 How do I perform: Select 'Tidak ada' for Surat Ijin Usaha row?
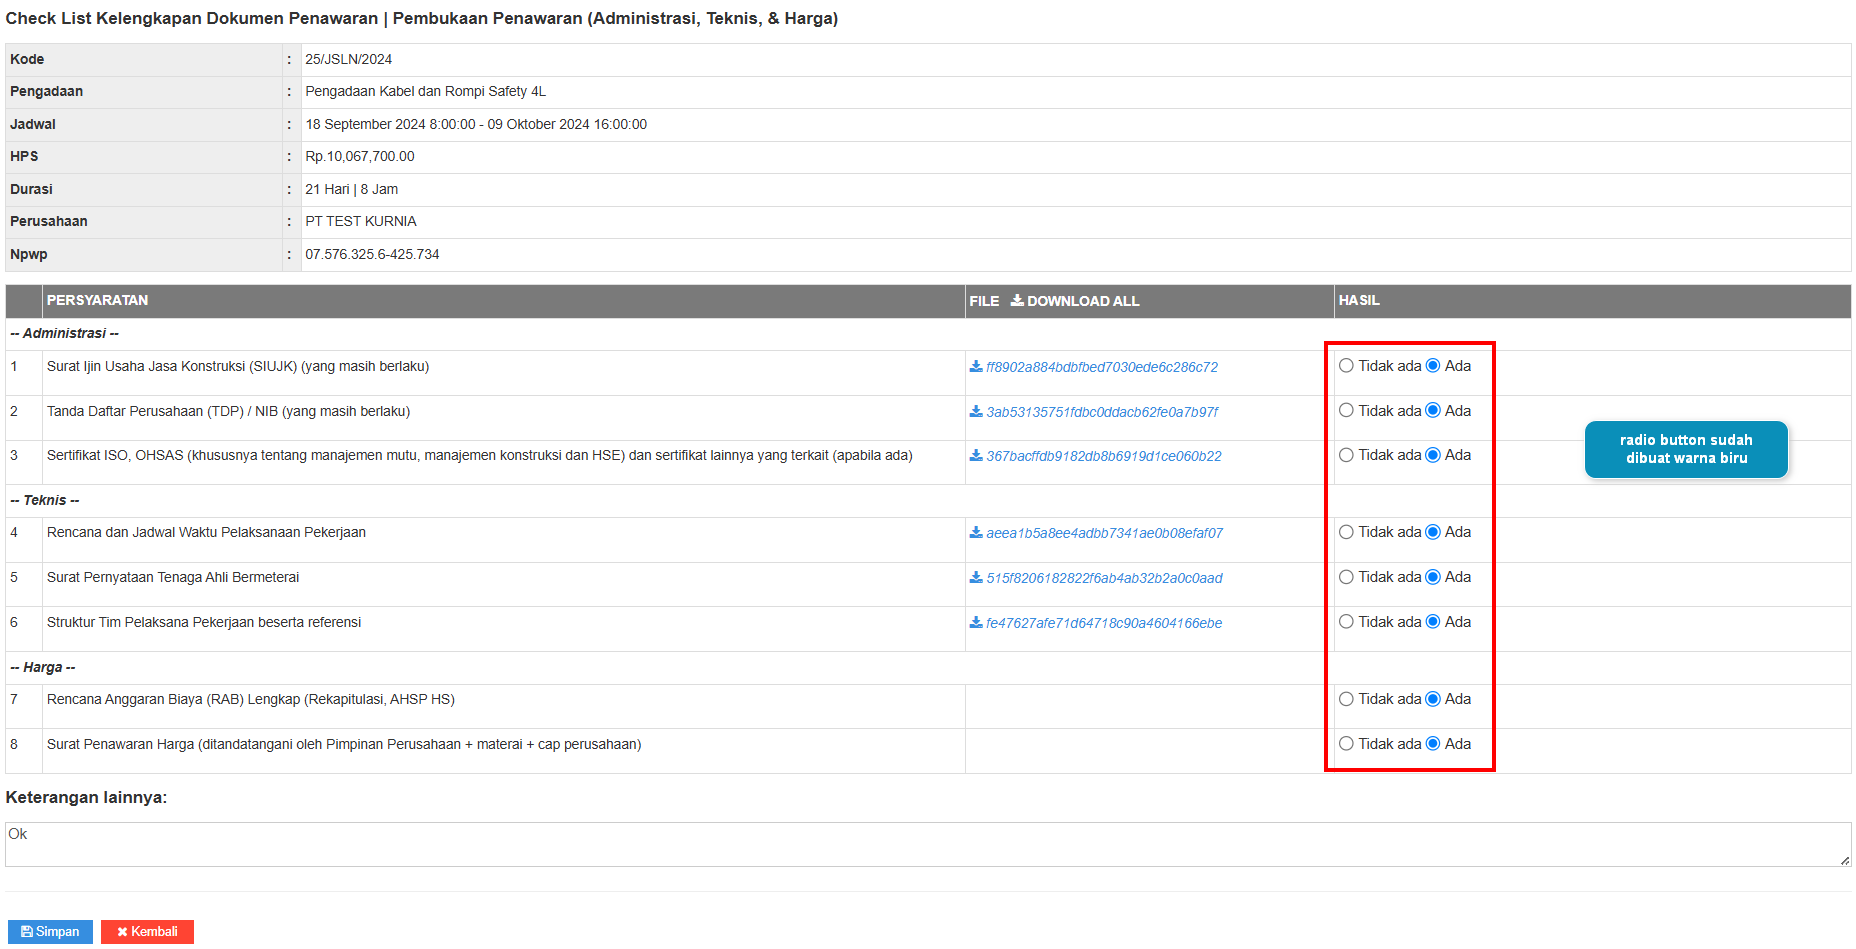coord(1346,366)
